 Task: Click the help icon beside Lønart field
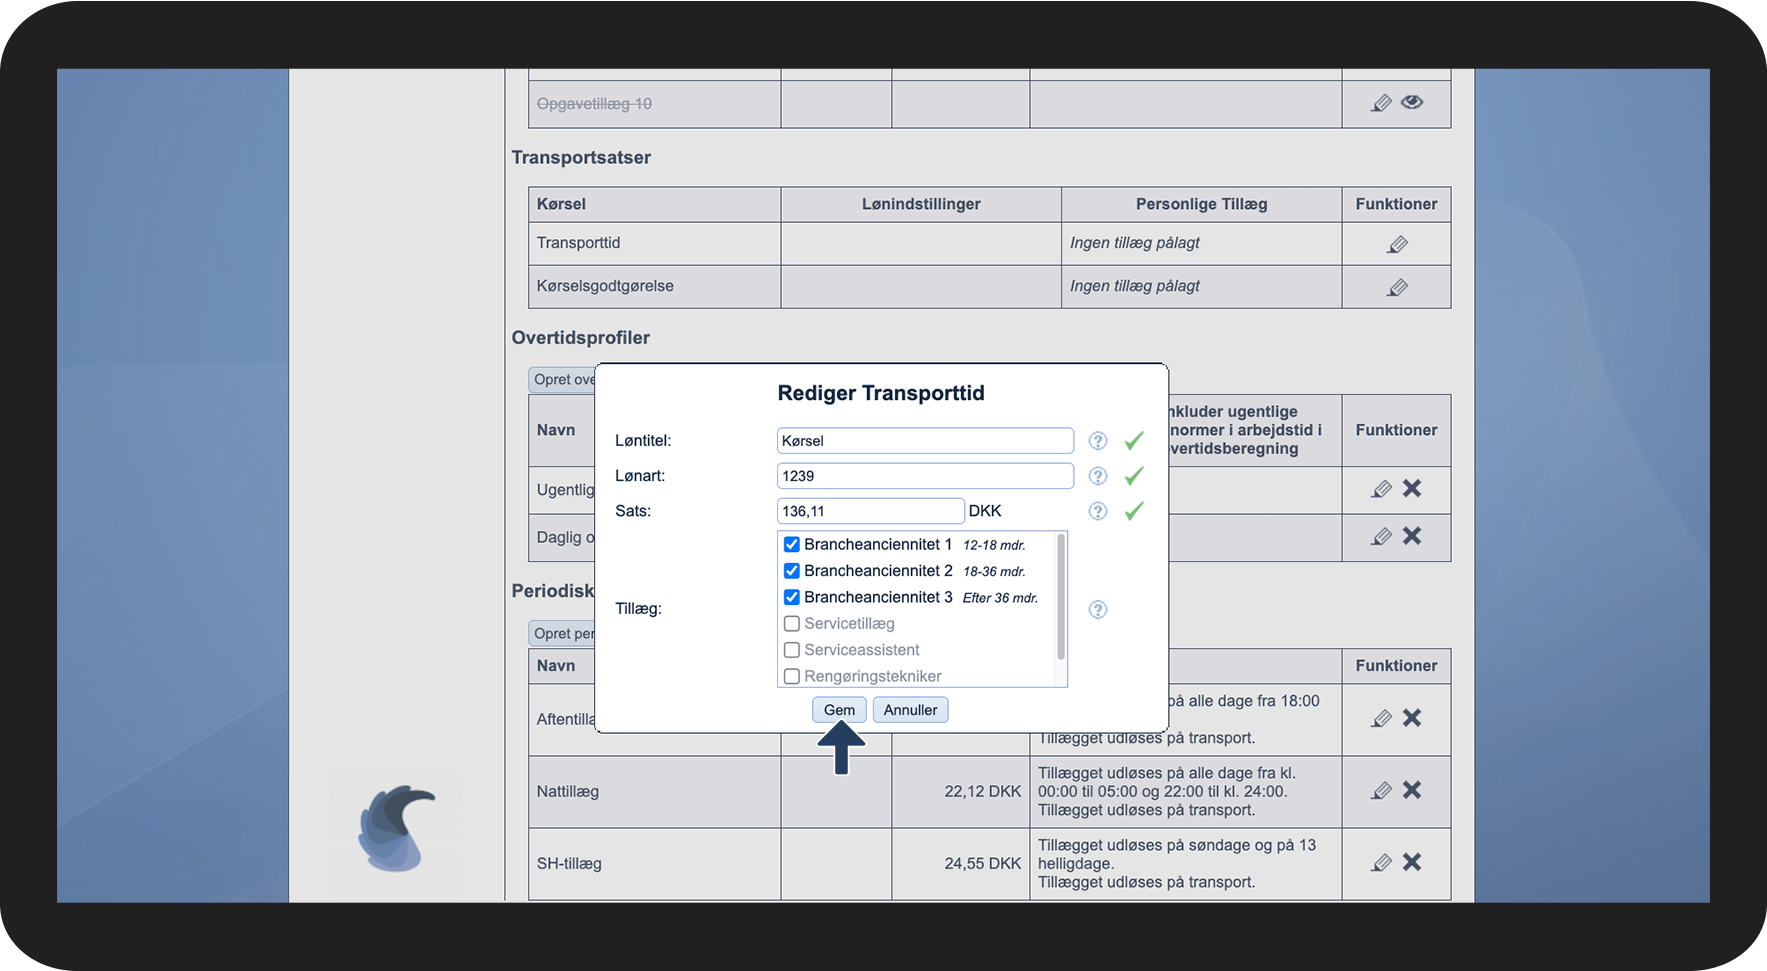click(1097, 476)
